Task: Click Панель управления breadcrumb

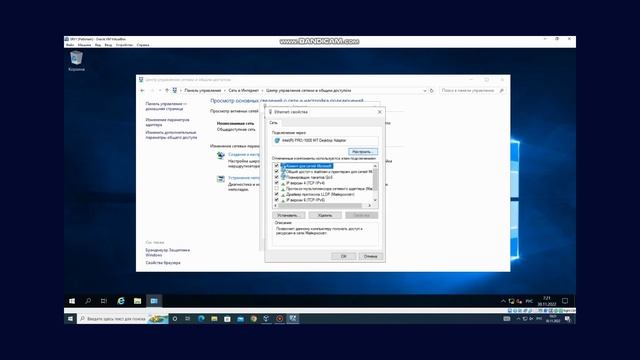Action: coord(202,91)
